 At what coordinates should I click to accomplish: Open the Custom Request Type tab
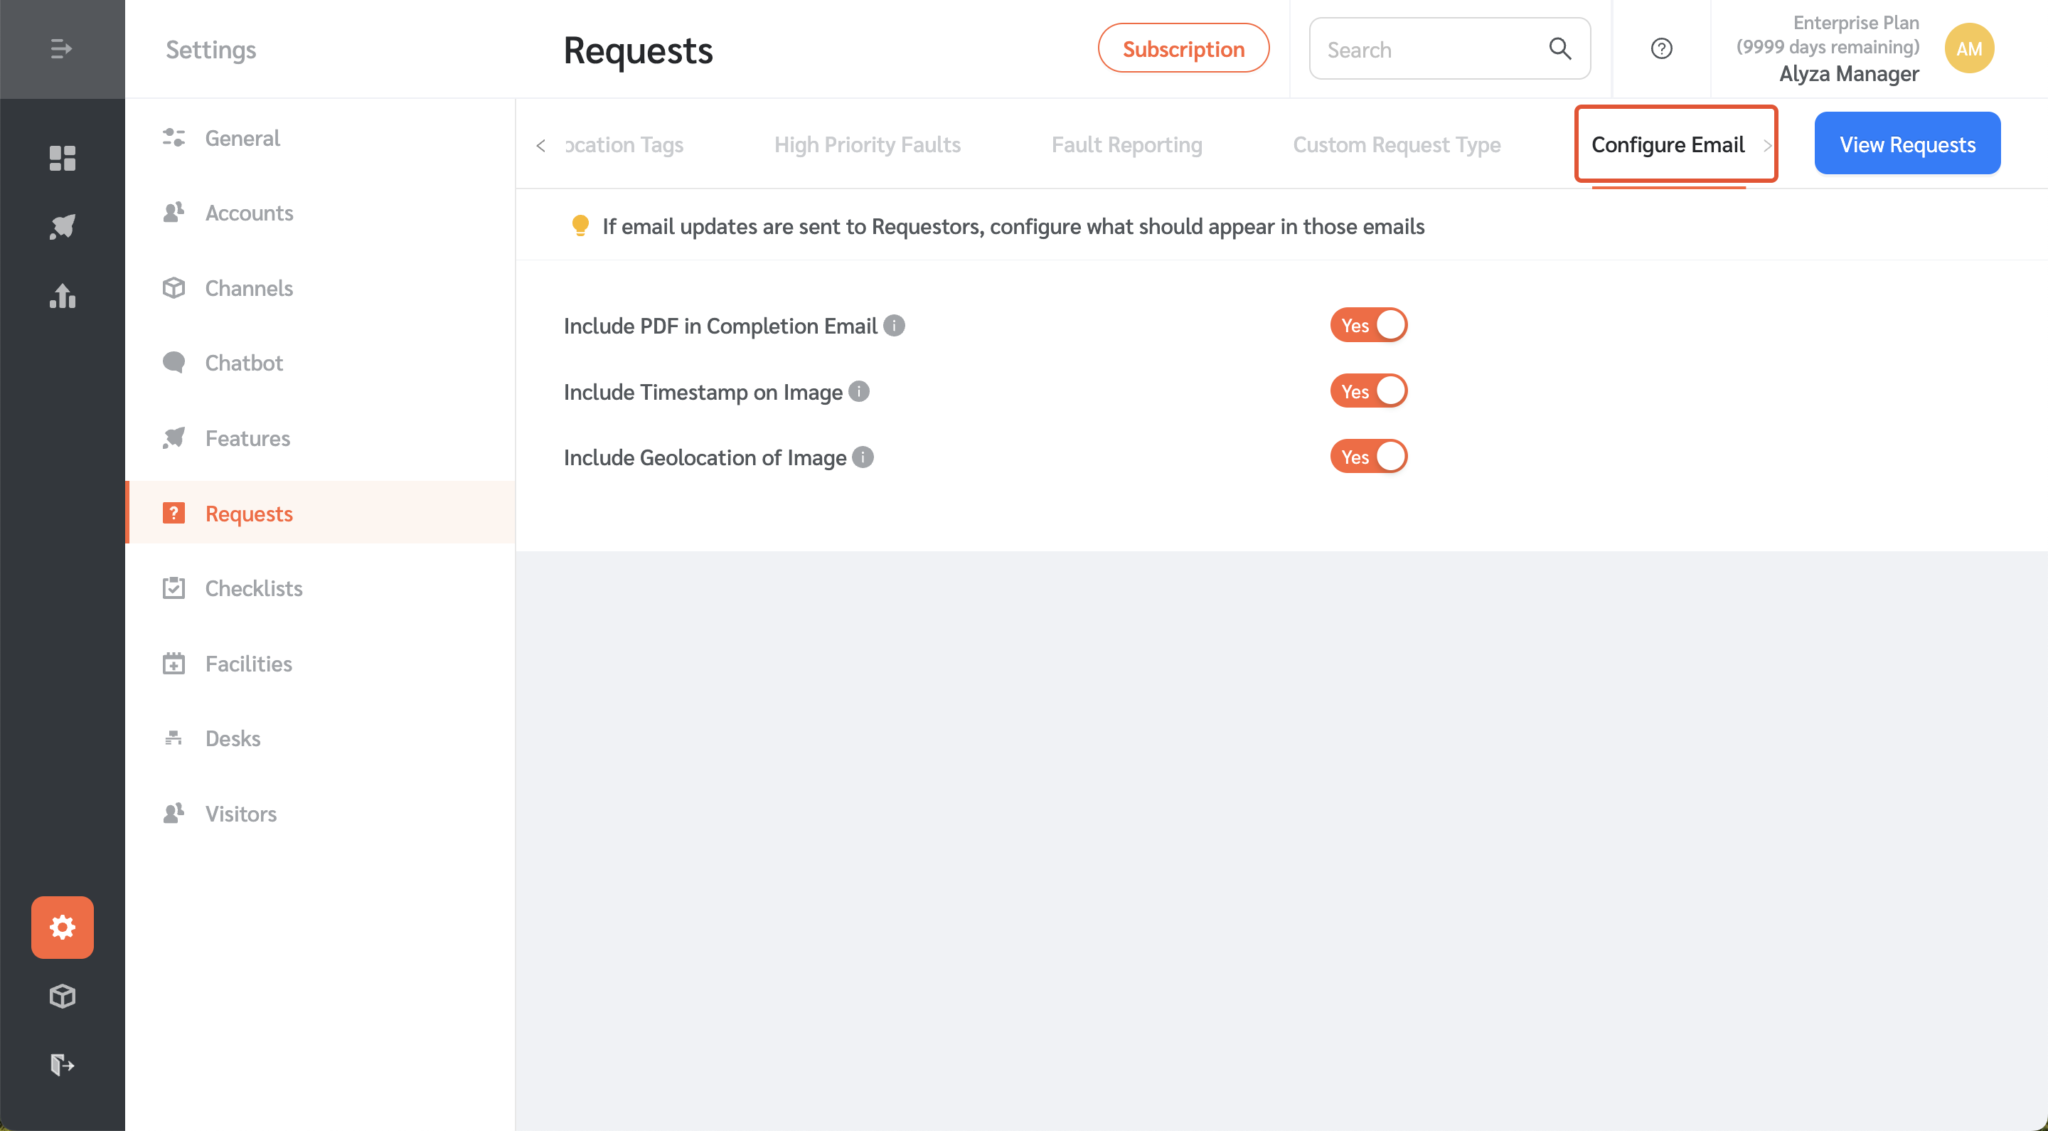click(1396, 144)
